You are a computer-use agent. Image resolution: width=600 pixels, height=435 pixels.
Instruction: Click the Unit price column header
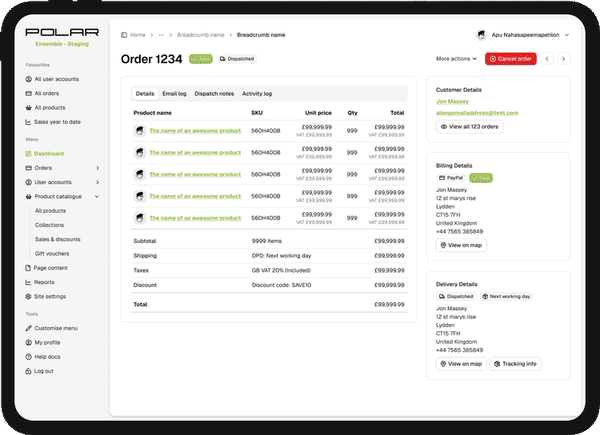(318, 113)
